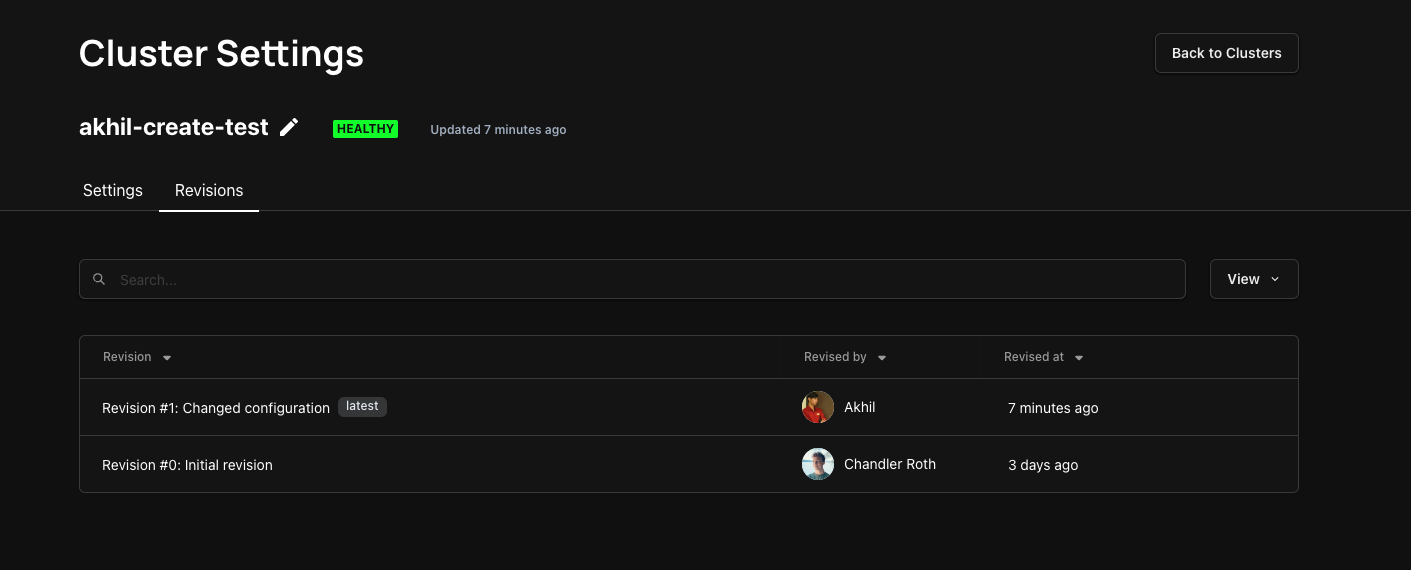
Task: Open the View dropdown
Action: point(1254,279)
